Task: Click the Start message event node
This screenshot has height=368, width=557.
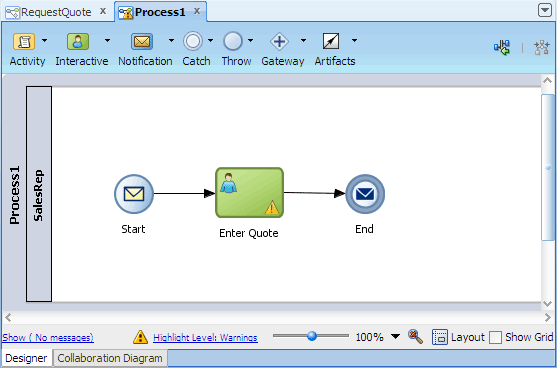Action: pyautogui.click(x=134, y=194)
